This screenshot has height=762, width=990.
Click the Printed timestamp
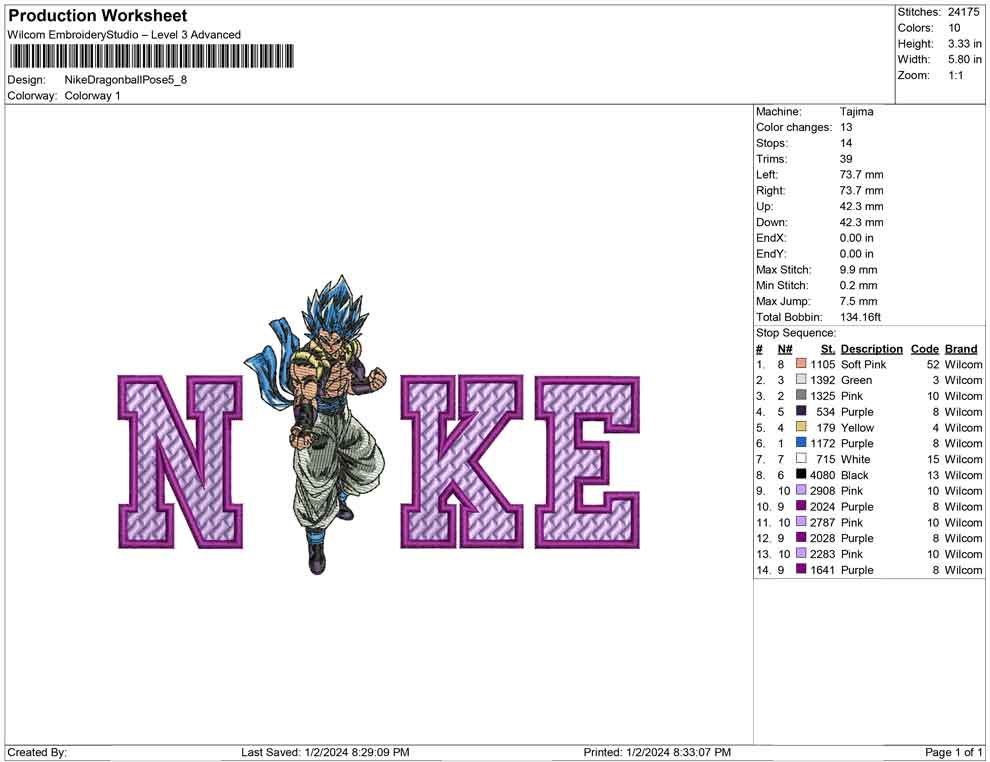point(657,752)
